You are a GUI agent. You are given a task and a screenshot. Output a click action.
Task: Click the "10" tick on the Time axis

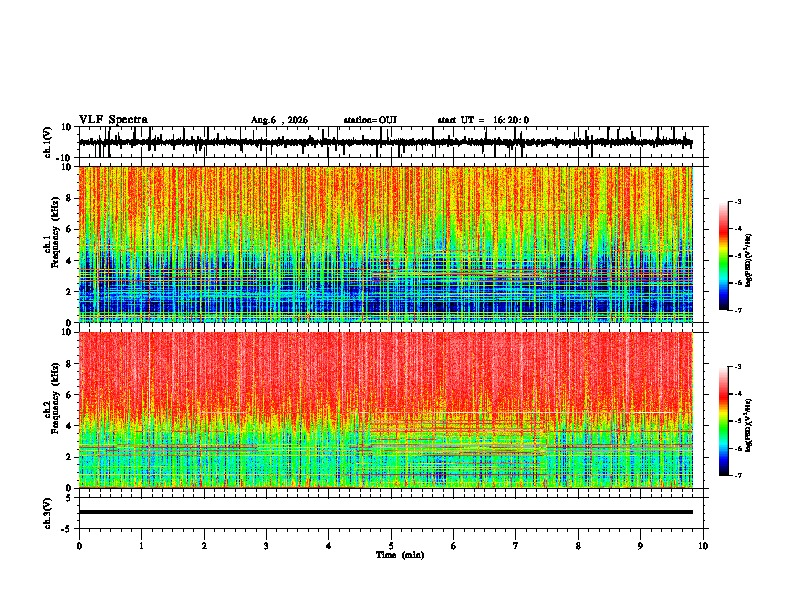[x=703, y=546]
